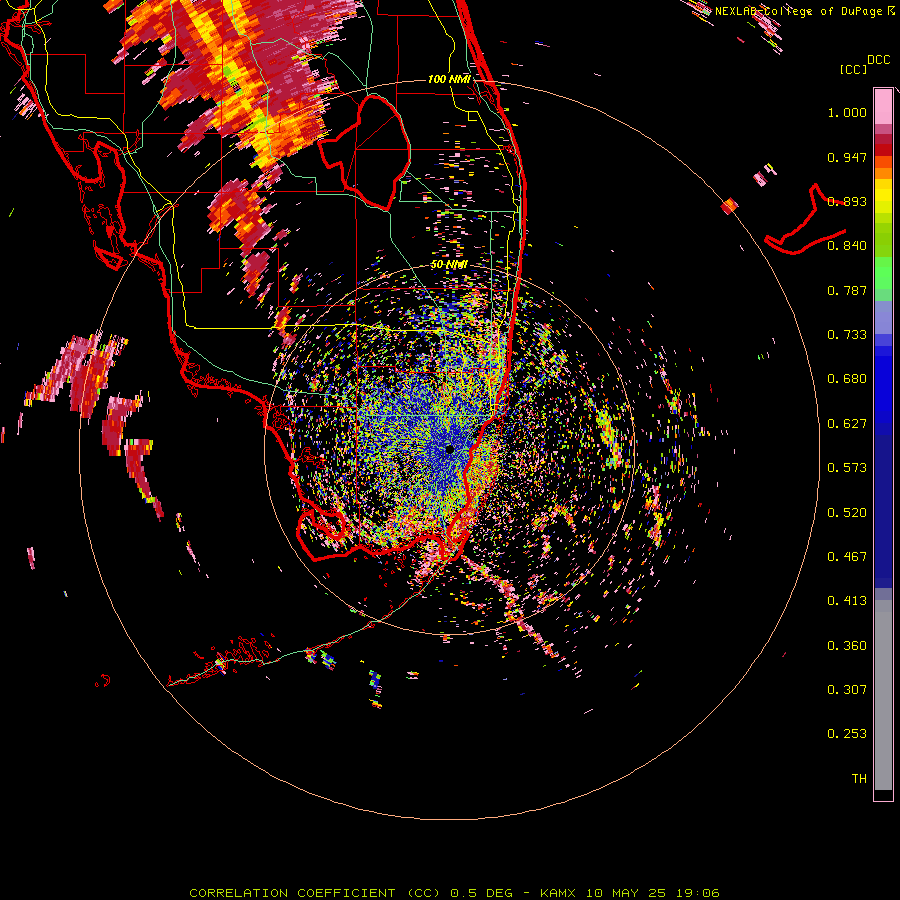Select the 1.000 value on color scale

pyautogui.click(x=847, y=112)
